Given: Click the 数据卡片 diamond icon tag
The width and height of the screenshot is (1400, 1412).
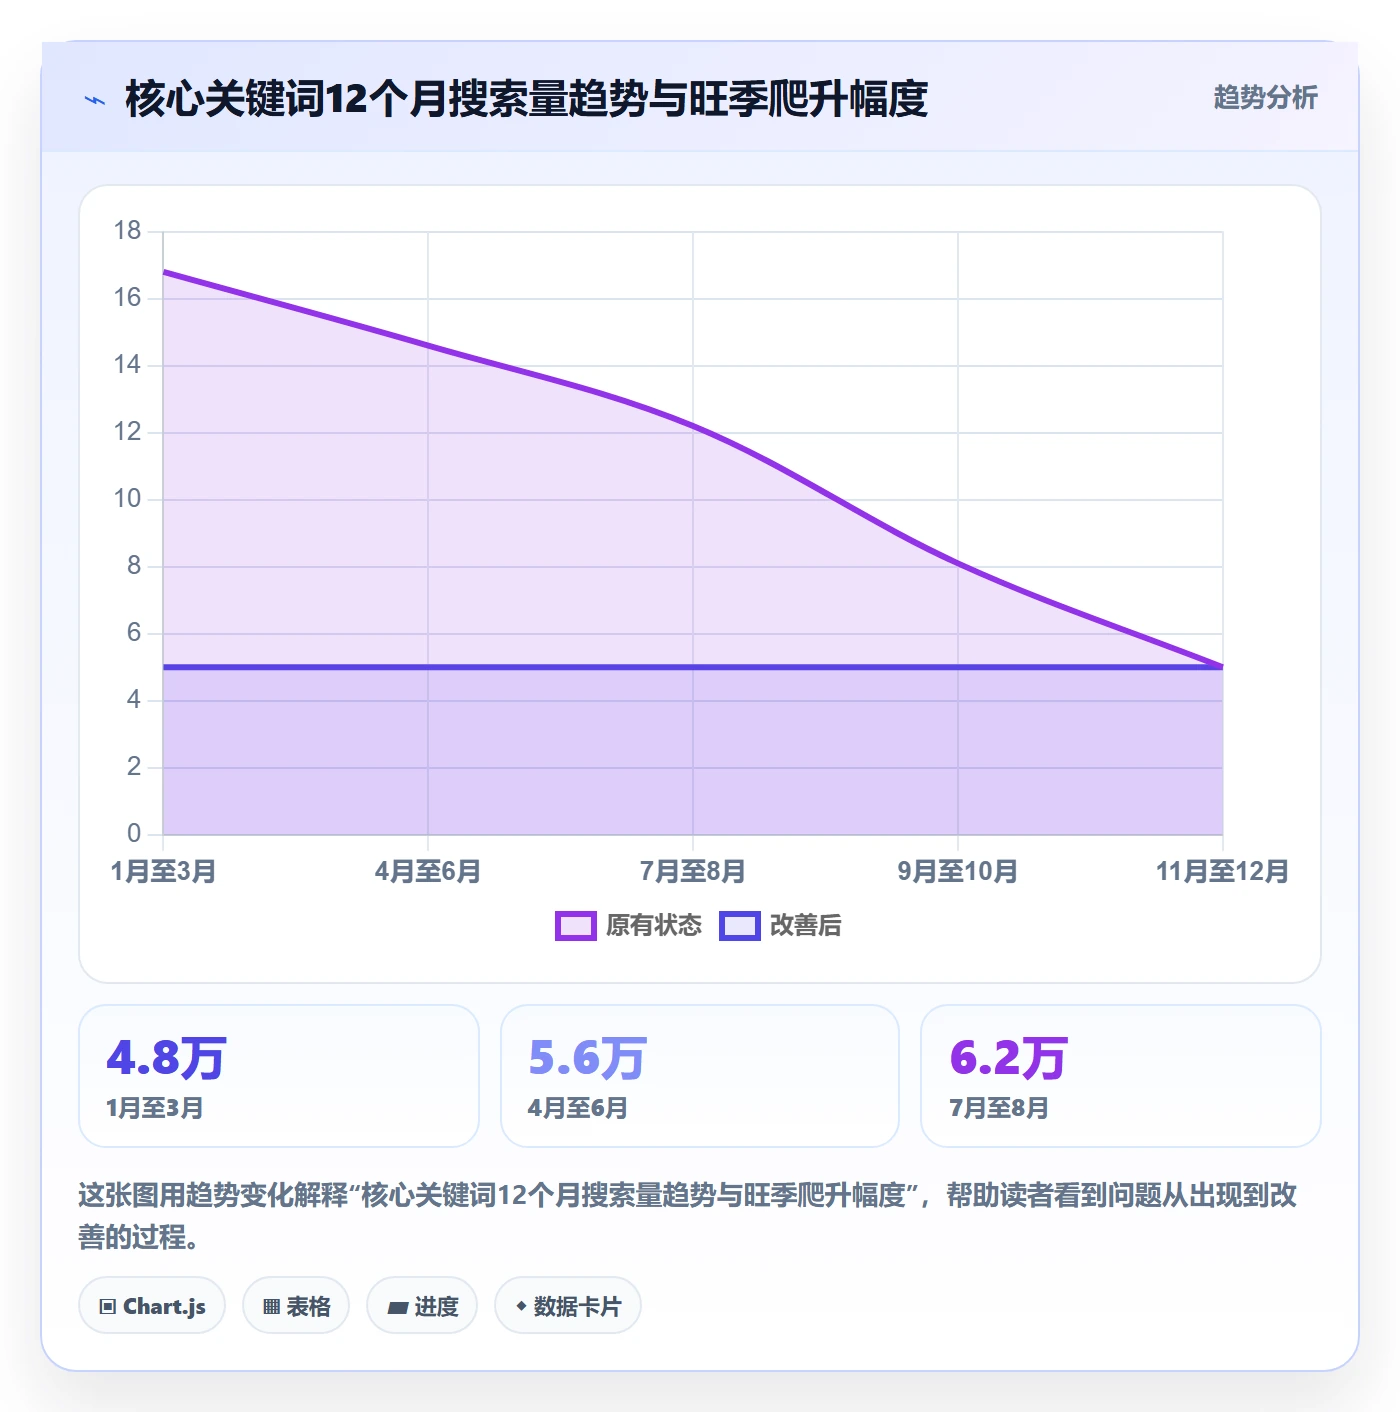Looking at the screenshot, I should tap(568, 1305).
